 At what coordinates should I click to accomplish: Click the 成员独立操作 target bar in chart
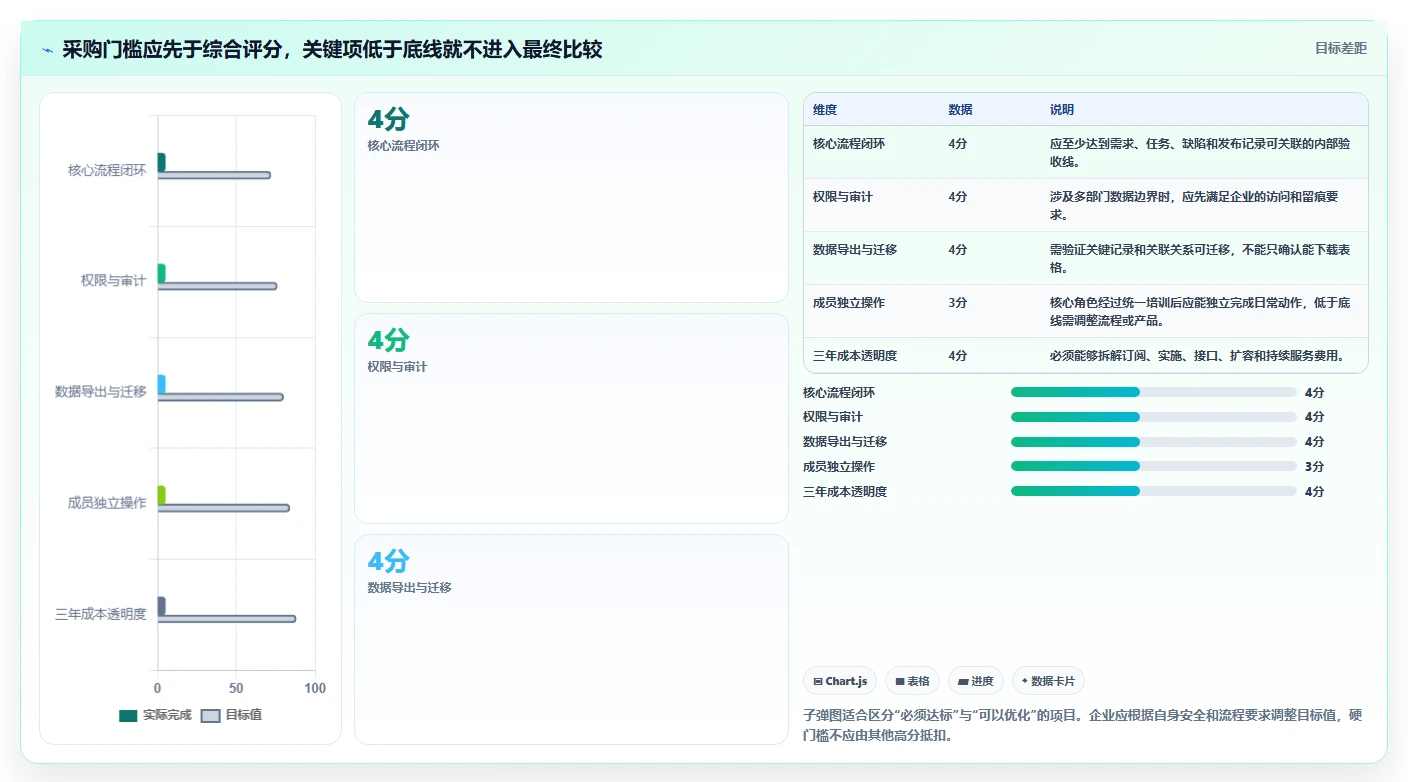click(224, 508)
